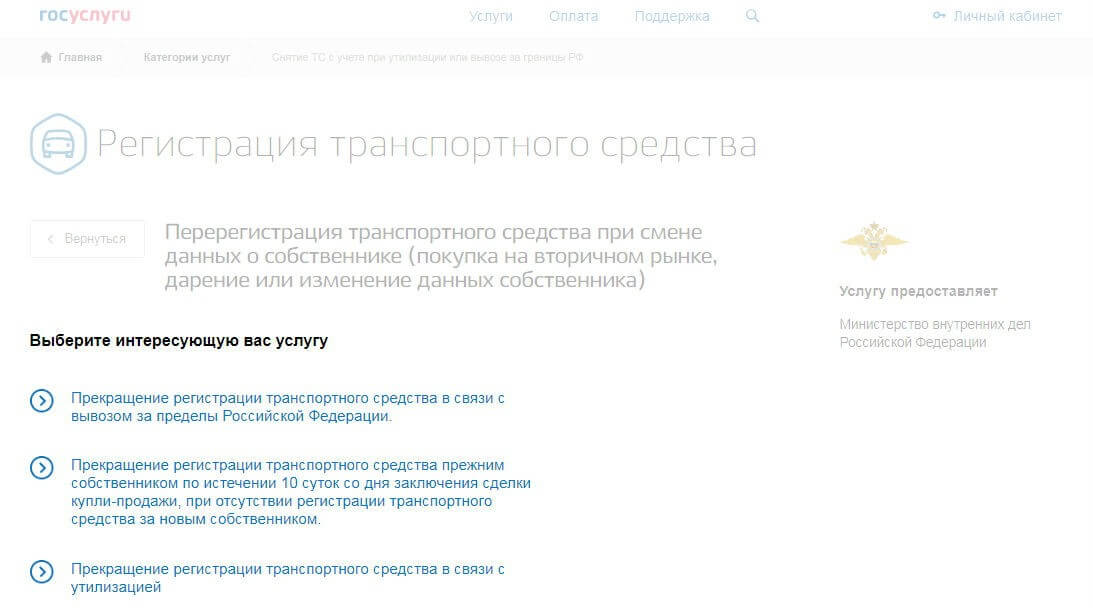Screen dimensions: 1093x608
Task: Click the MVD coat of arms emblem
Action: click(x=873, y=240)
